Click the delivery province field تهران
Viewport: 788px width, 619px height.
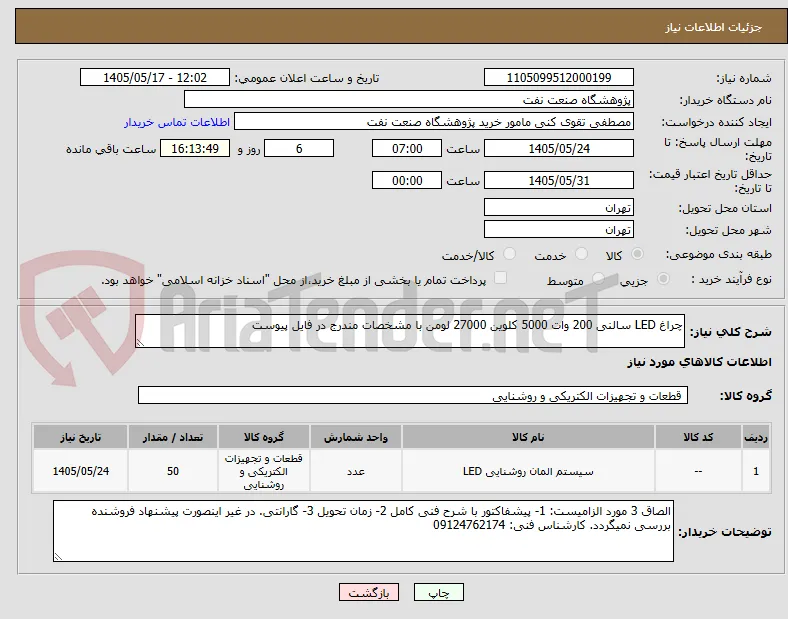point(559,208)
